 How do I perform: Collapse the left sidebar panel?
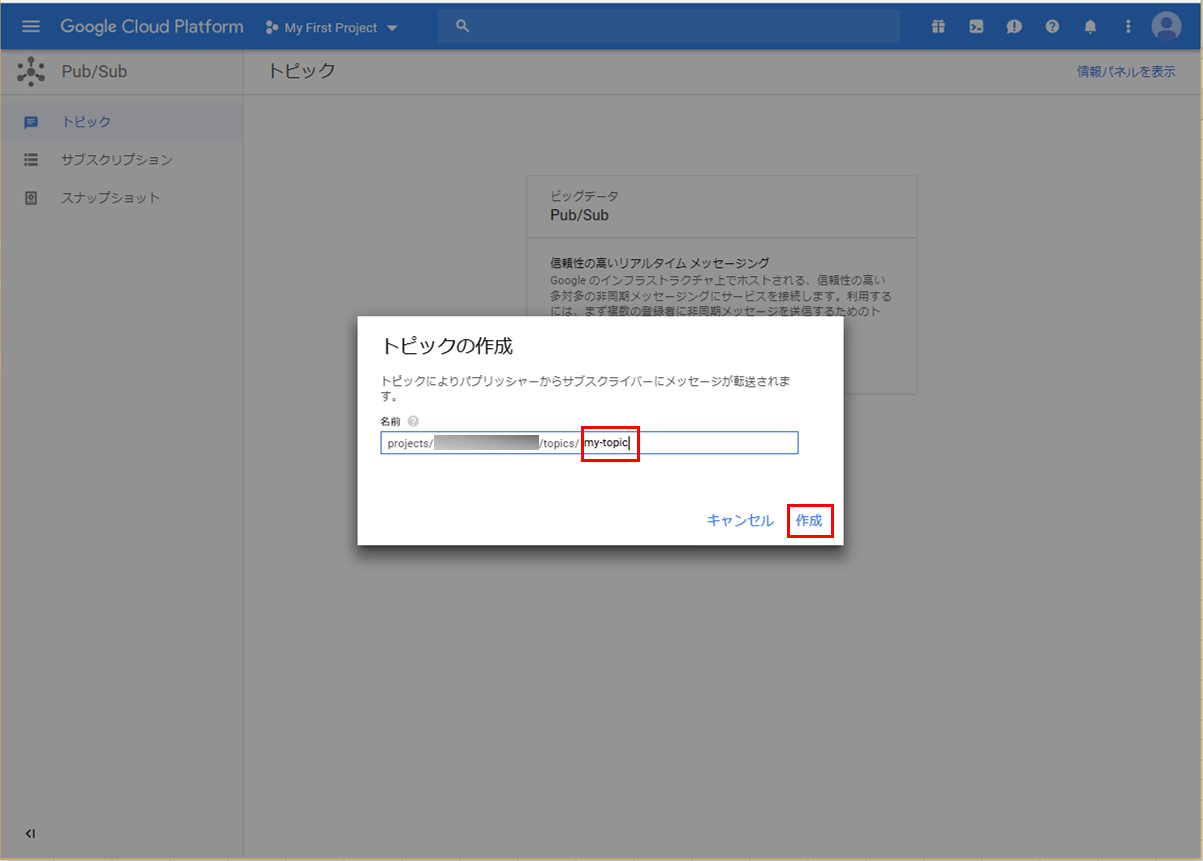31,833
